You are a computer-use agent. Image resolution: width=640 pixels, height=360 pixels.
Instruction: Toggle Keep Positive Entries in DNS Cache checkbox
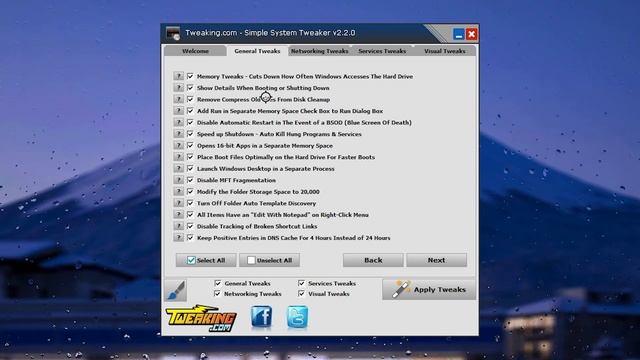click(190, 237)
